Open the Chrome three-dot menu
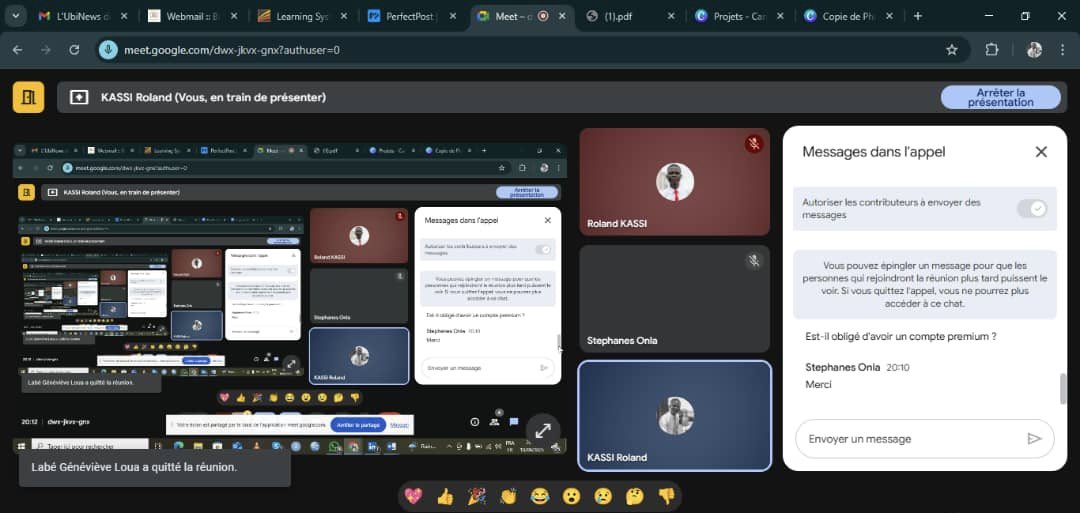This screenshot has width=1080, height=513. coord(1065,50)
